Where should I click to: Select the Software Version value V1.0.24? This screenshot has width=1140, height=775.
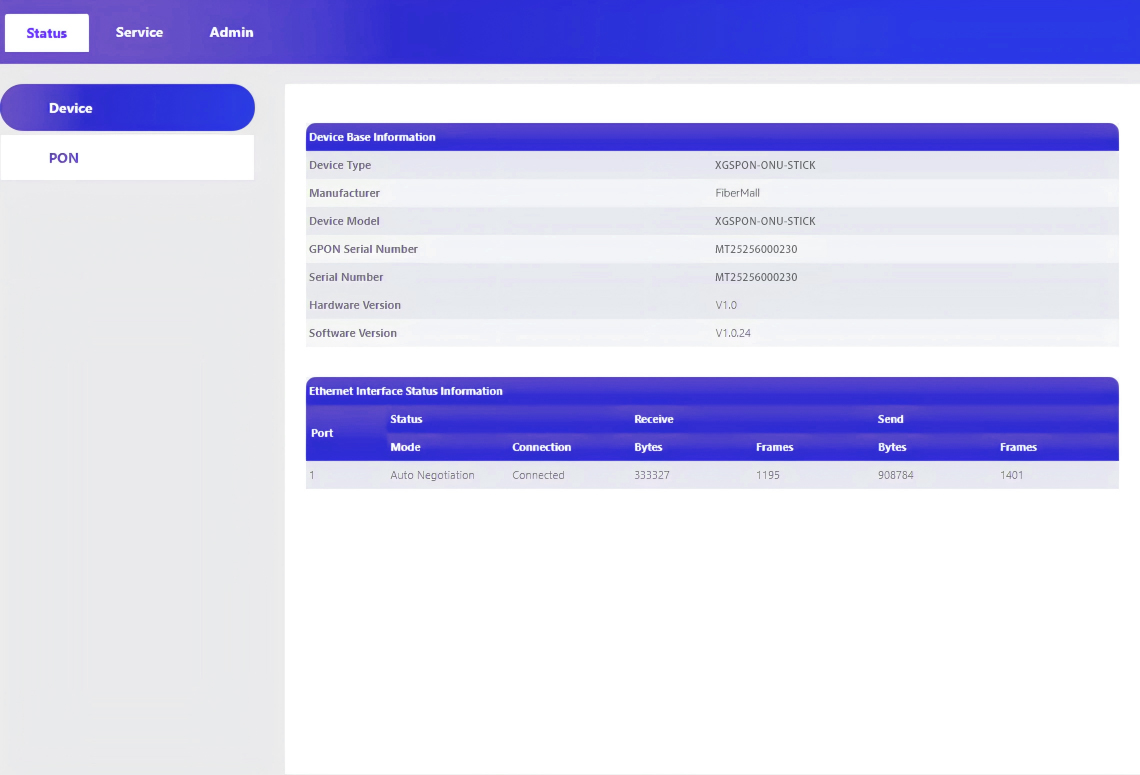(733, 333)
